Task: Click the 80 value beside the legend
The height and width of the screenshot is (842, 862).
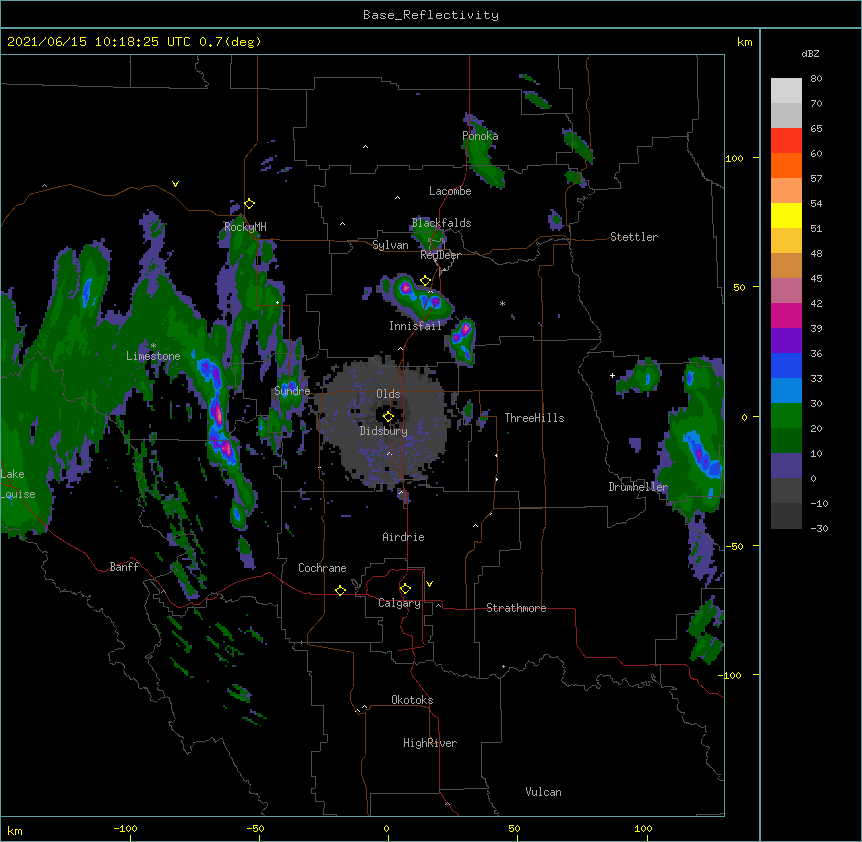Action: point(816,79)
